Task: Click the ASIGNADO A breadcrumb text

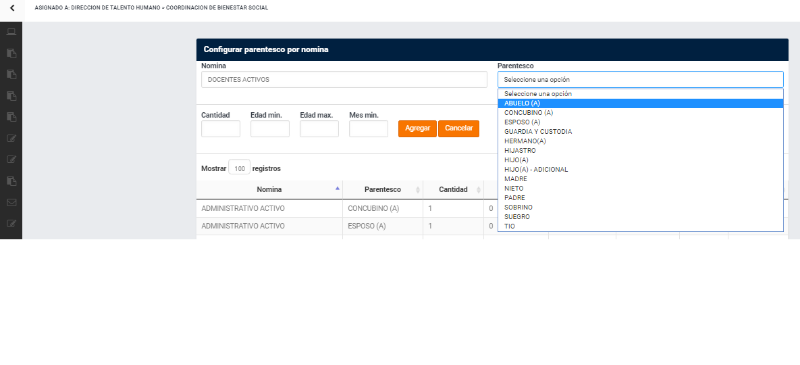Action: (x=152, y=8)
